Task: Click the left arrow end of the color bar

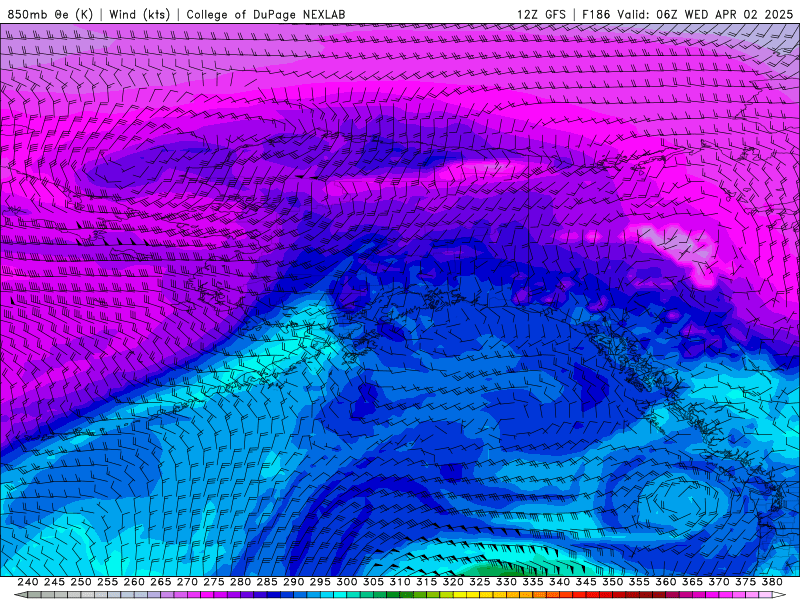Action: (20, 595)
